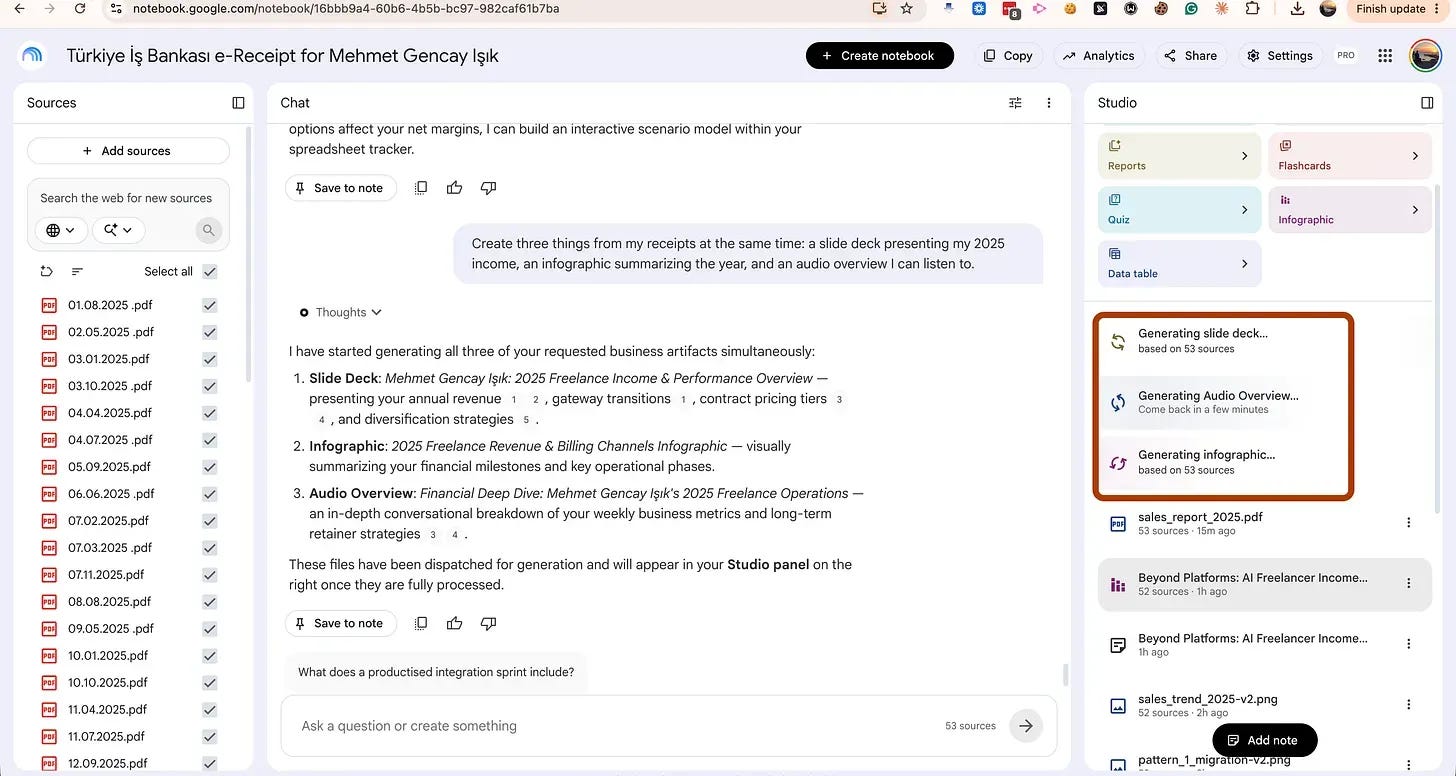This screenshot has width=1456, height=776.
Task: Go back using the browser back arrow
Action: [x=19, y=9]
